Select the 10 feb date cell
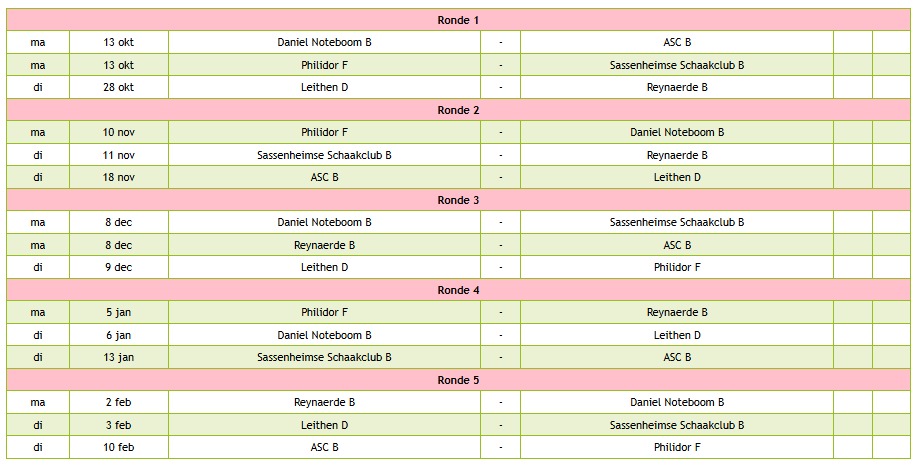 [118, 447]
